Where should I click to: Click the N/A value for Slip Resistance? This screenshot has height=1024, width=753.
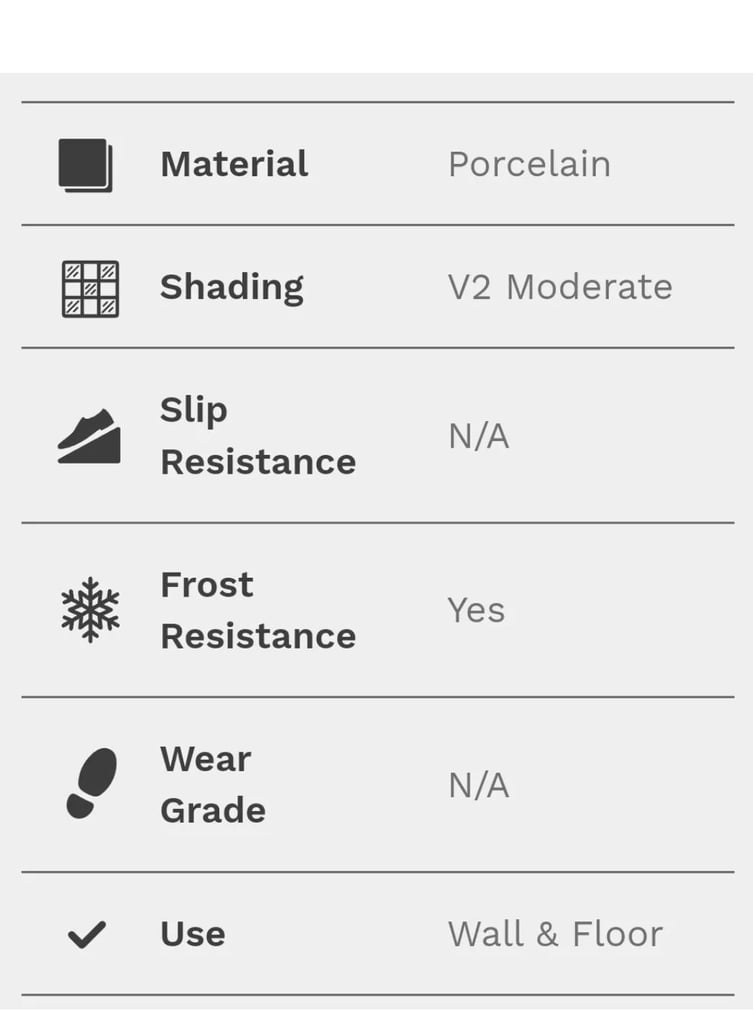[x=479, y=436]
